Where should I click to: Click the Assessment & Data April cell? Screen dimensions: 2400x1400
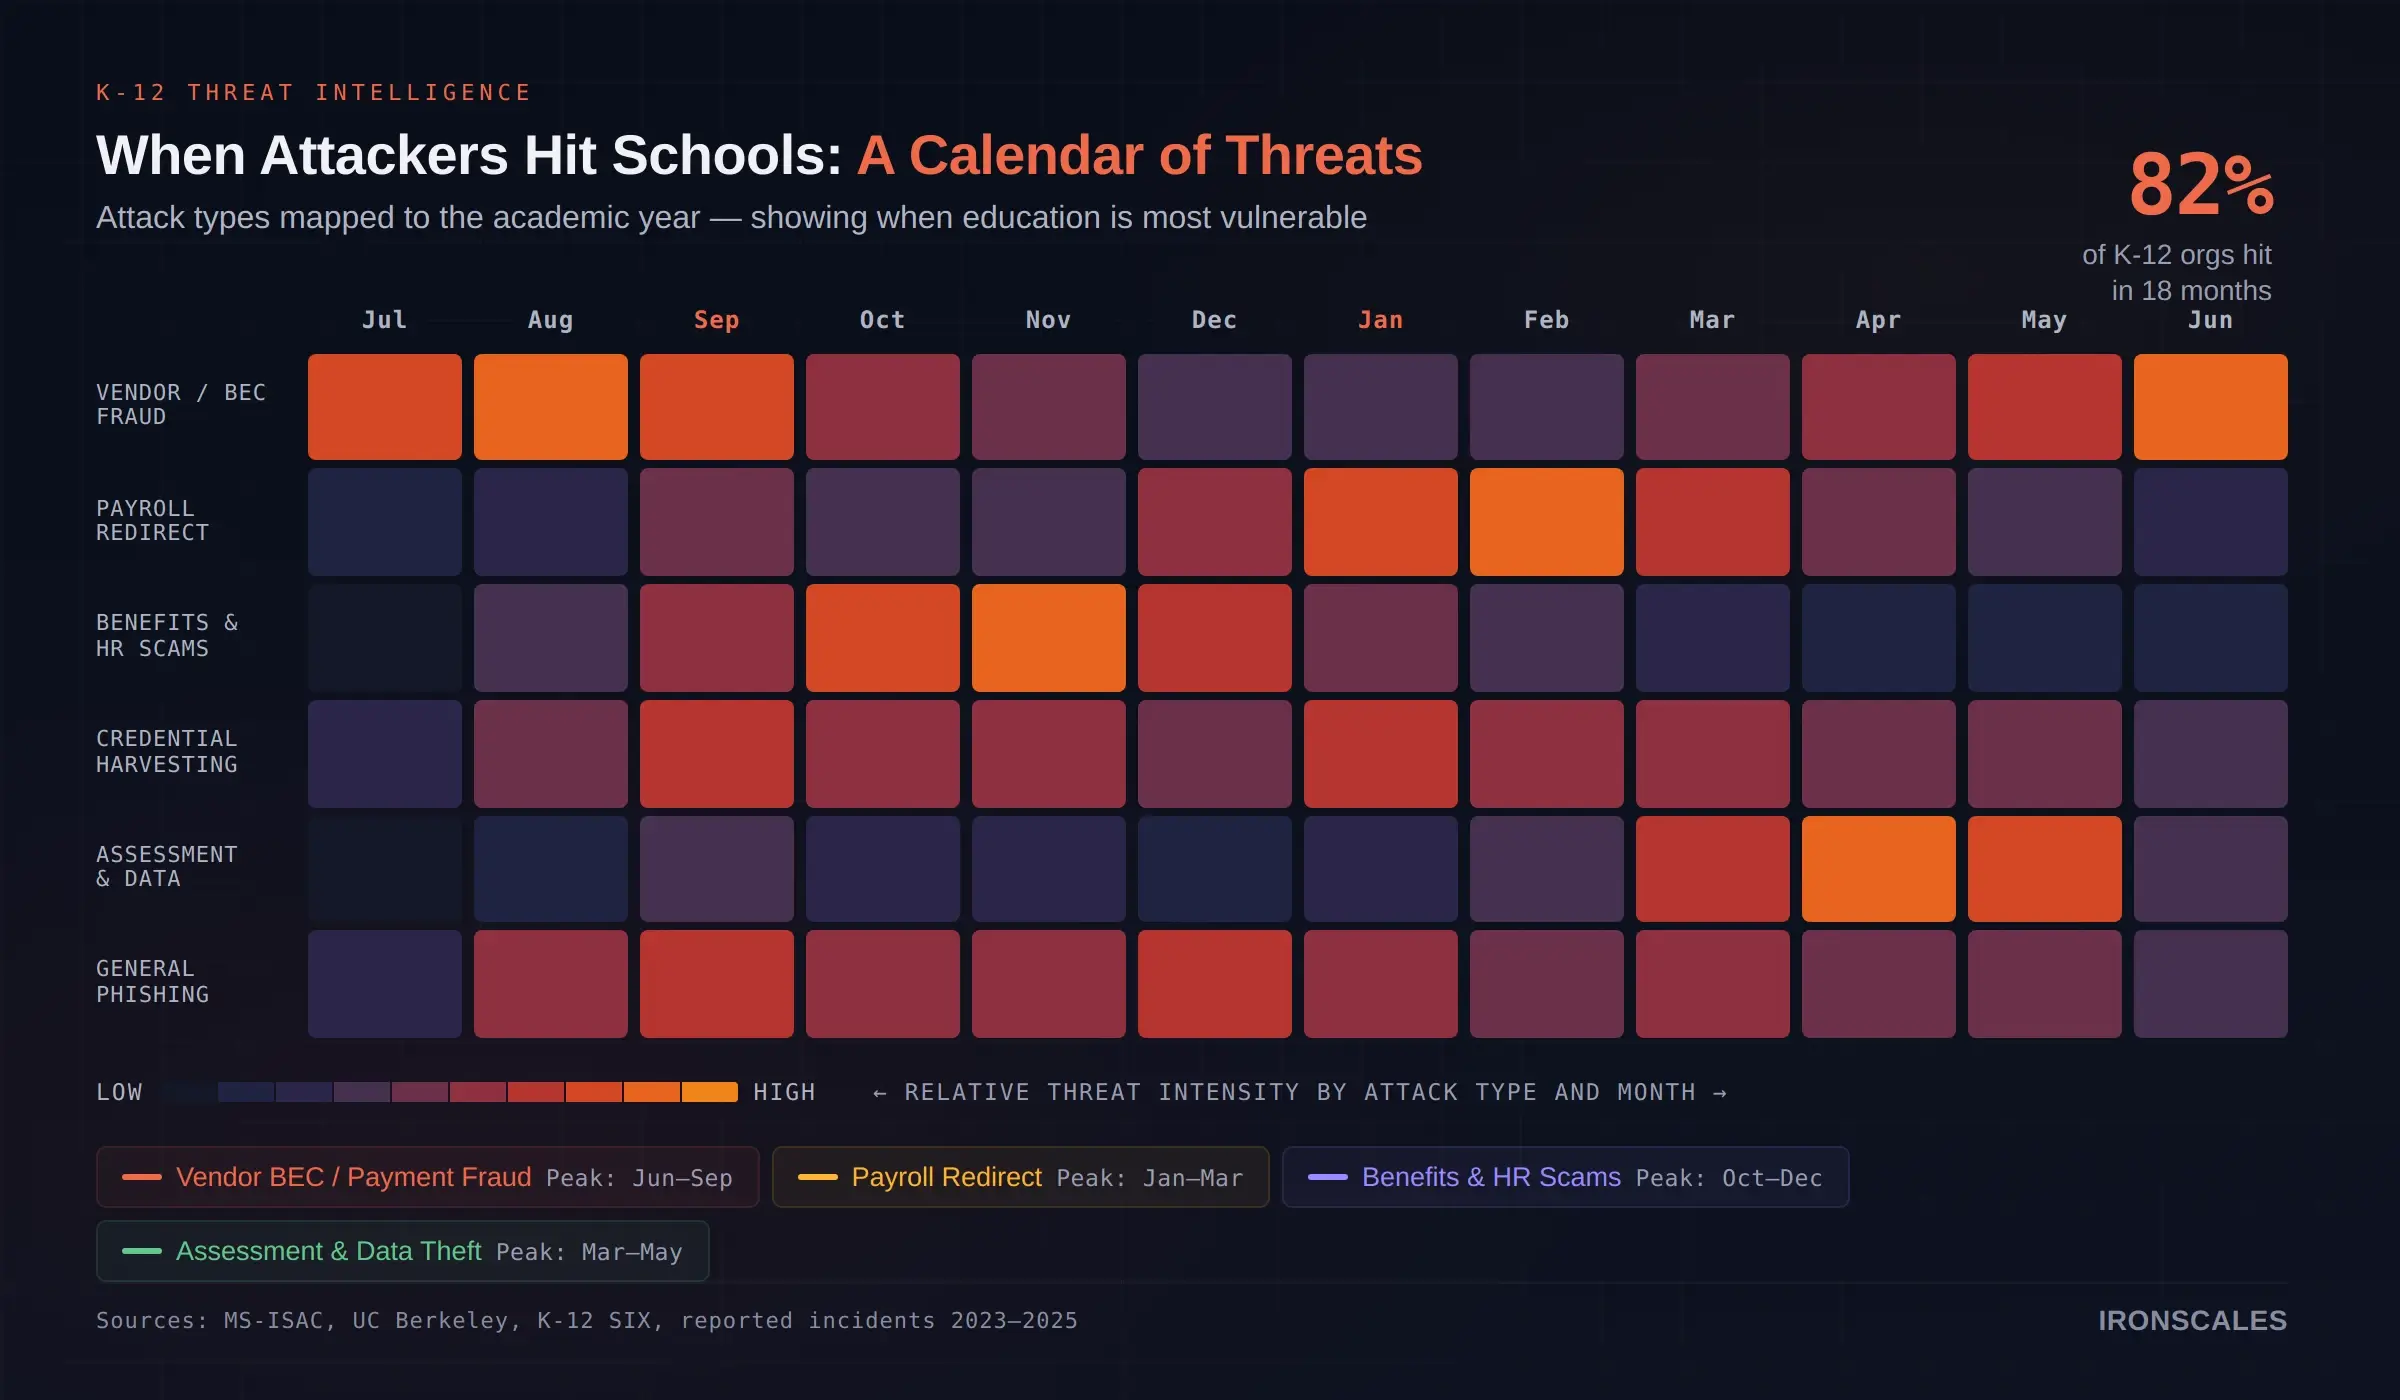click(x=1878, y=869)
